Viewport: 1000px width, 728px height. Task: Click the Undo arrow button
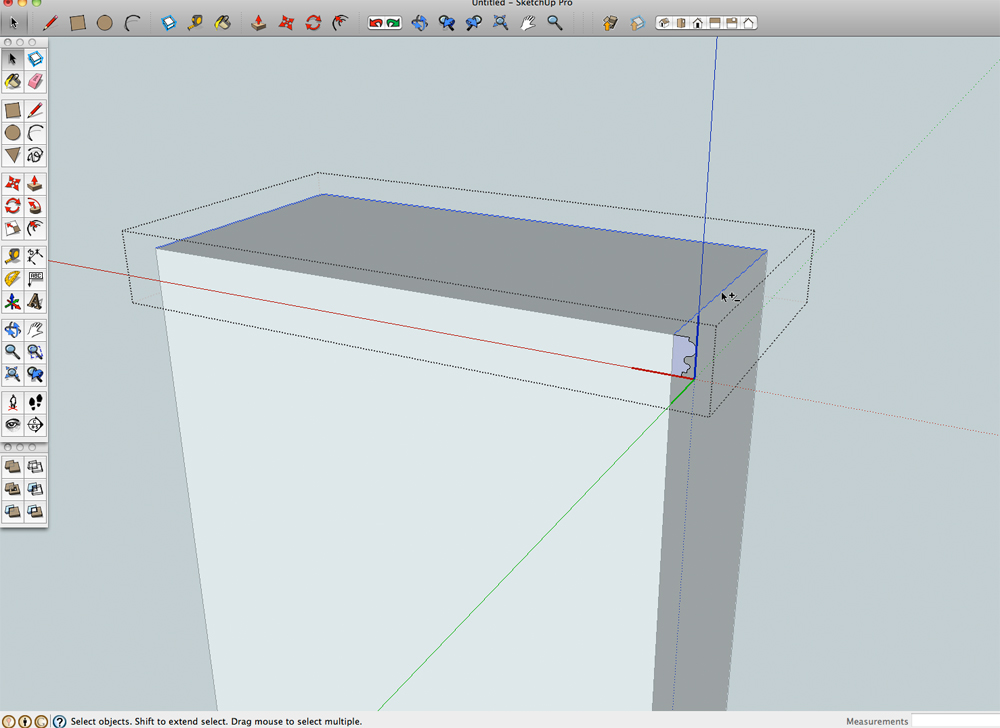click(x=376, y=22)
